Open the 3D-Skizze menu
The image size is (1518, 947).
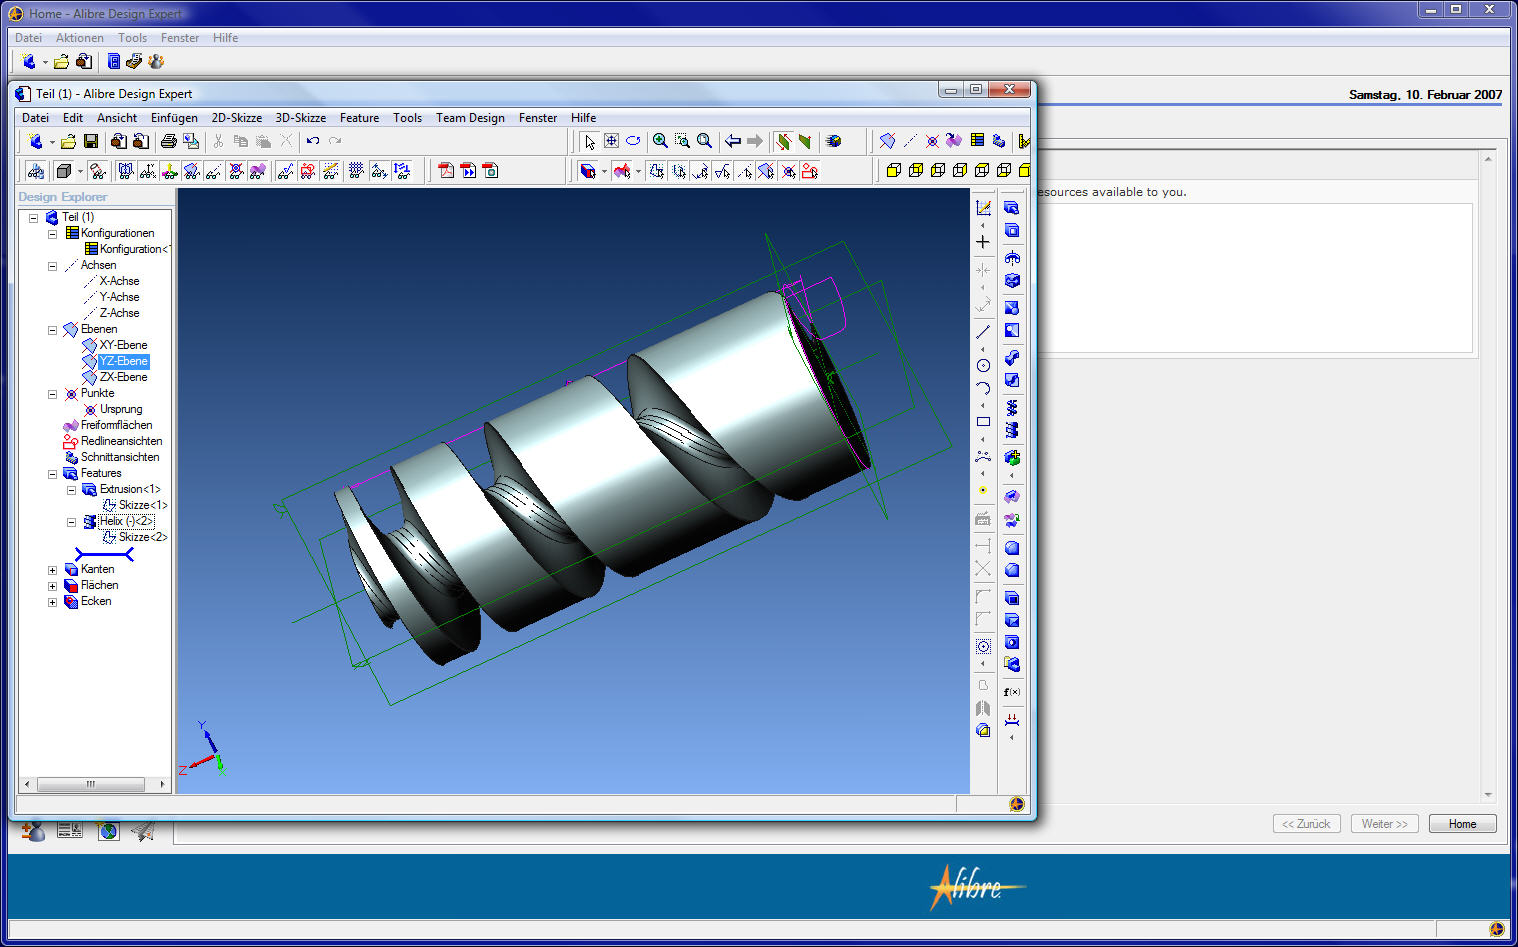coord(301,118)
